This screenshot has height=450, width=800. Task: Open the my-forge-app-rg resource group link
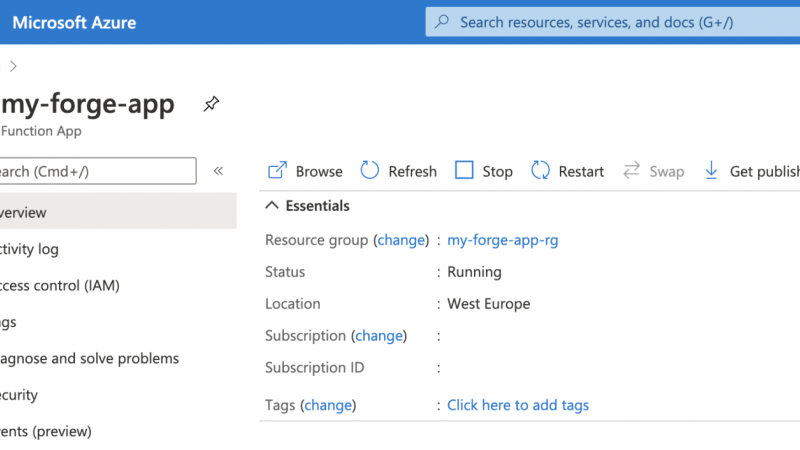(x=503, y=240)
